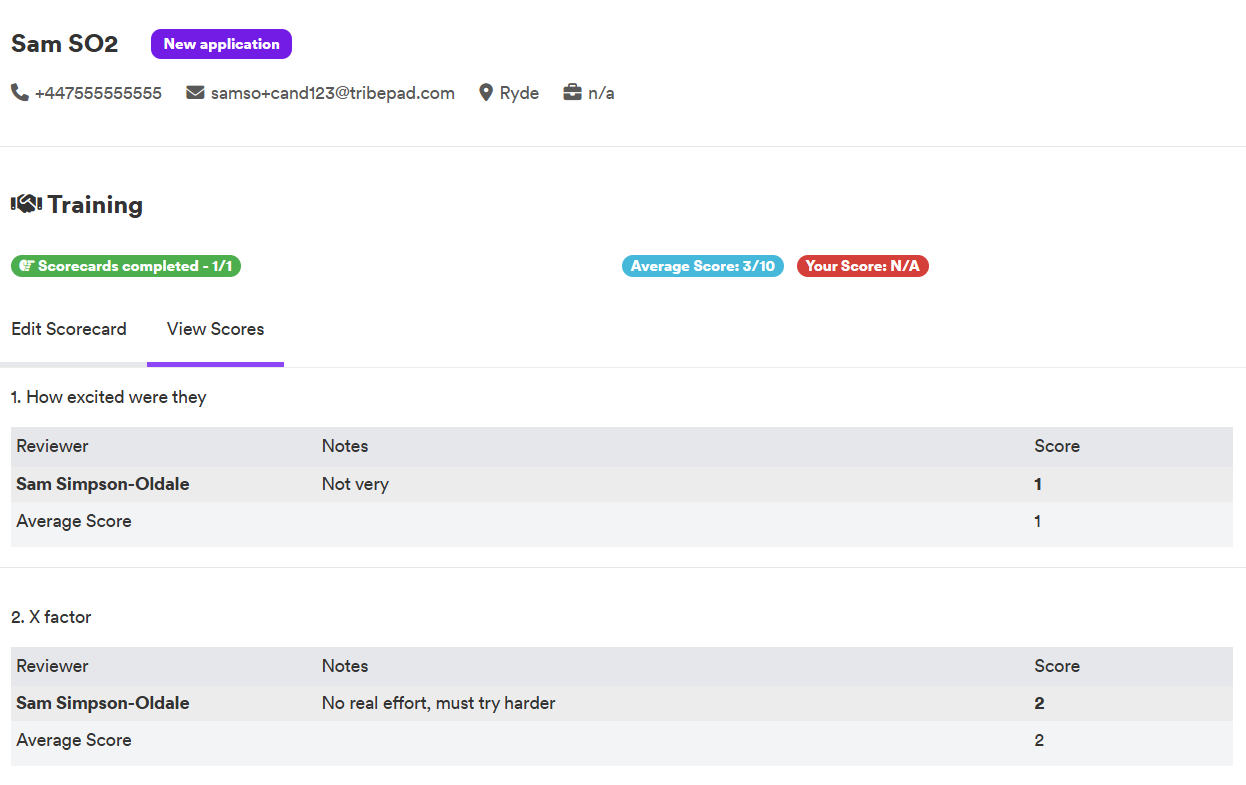This screenshot has height=785, width=1246.
Task: Click the Training section heading
Action: pos(95,204)
